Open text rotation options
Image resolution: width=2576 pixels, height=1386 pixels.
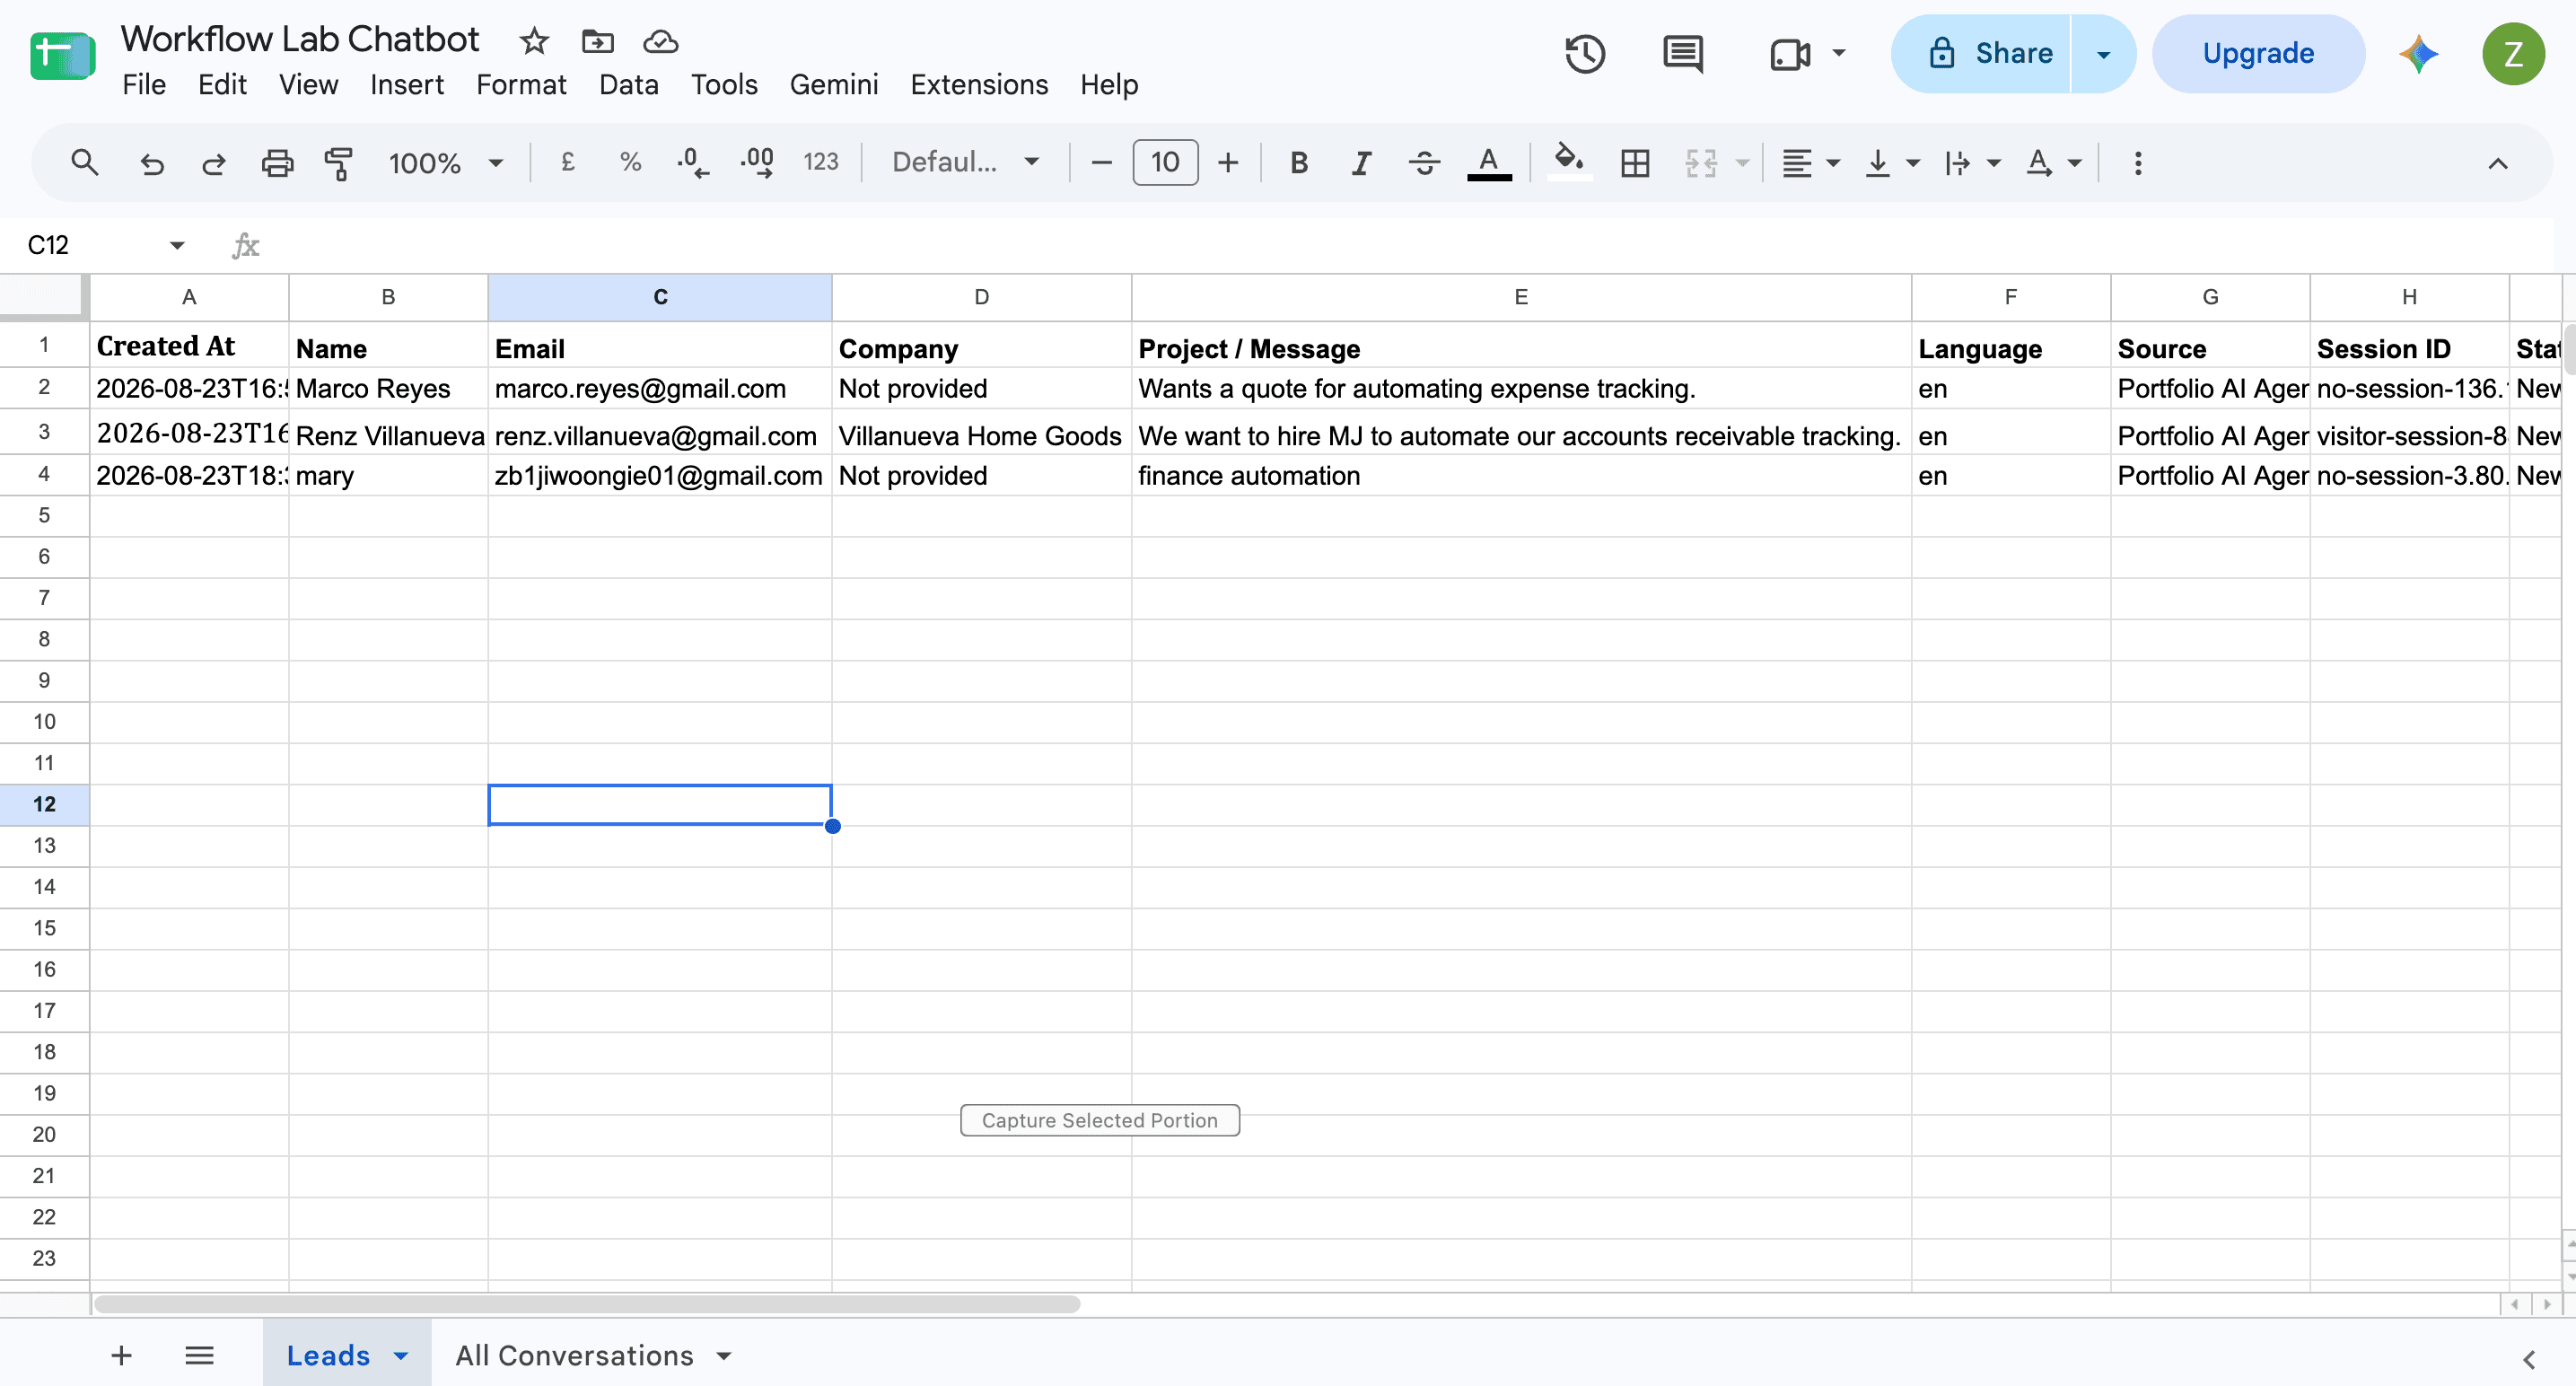click(2053, 162)
